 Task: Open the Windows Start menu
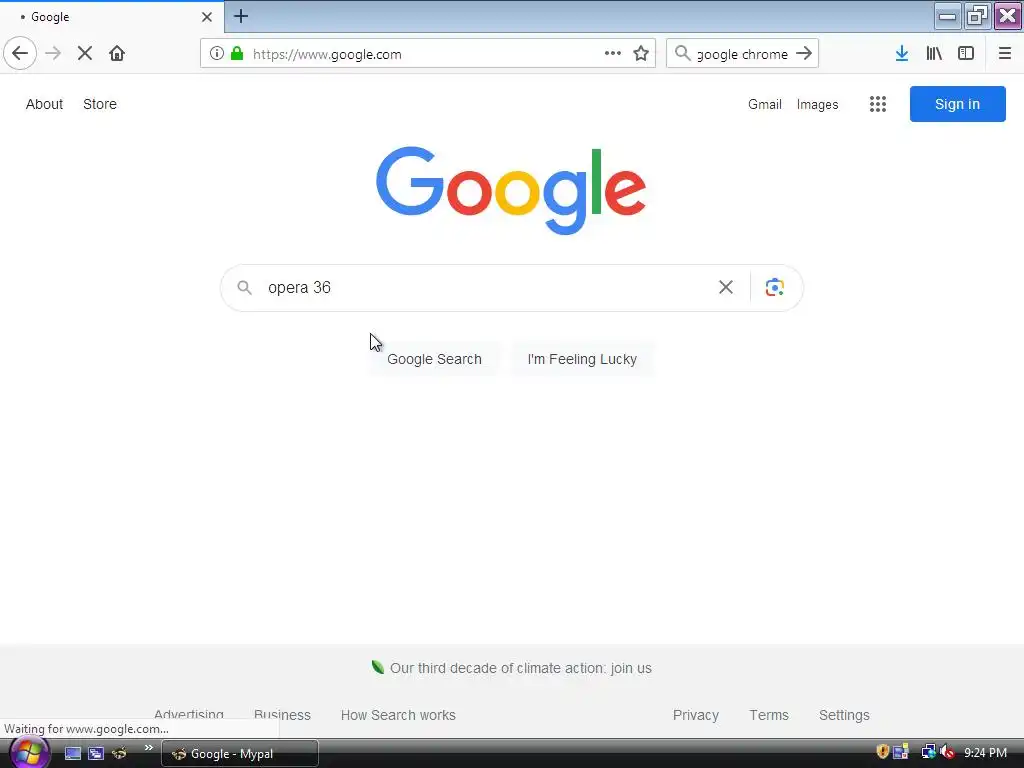(x=29, y=753)
